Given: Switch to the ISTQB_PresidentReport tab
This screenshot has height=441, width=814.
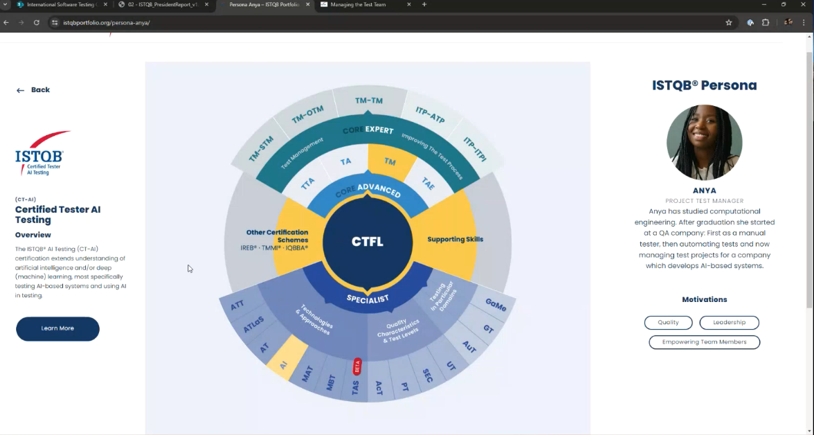Looking at the screenshot, I should click(162, 5).
